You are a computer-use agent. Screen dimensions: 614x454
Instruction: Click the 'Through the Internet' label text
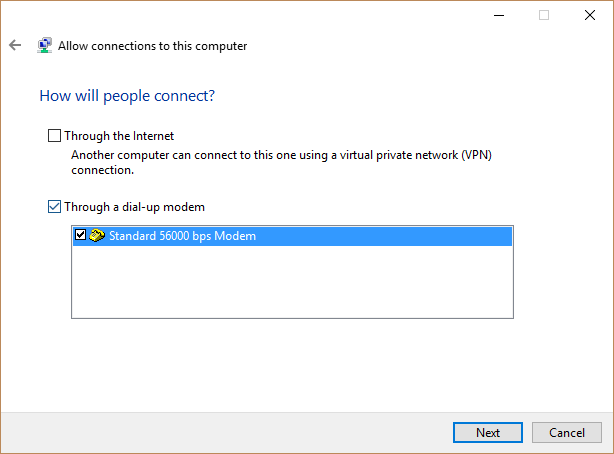tap(119, 136)
